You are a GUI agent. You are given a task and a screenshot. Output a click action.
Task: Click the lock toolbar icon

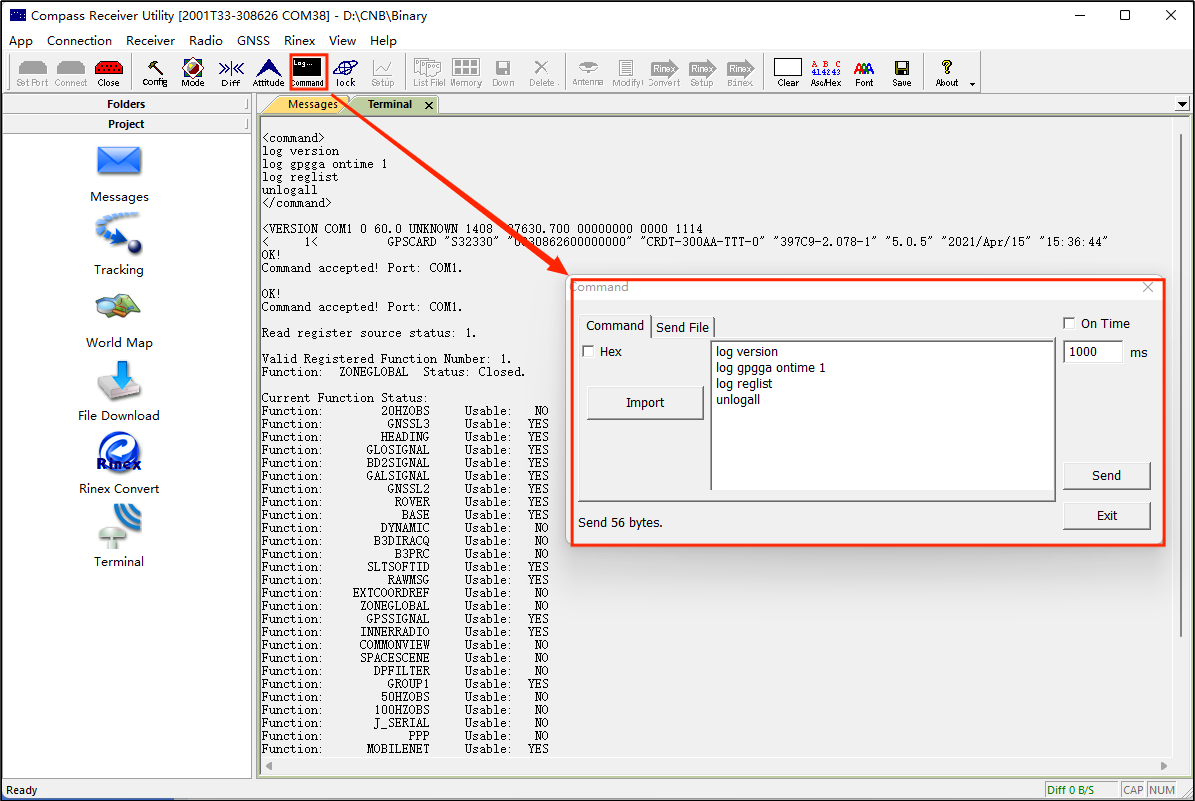tap(345, 73)
